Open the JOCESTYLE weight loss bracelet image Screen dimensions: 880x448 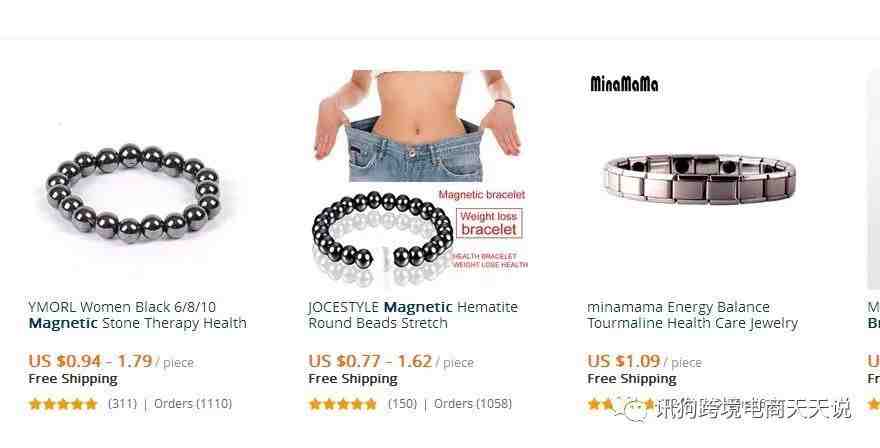click(419, 178)
